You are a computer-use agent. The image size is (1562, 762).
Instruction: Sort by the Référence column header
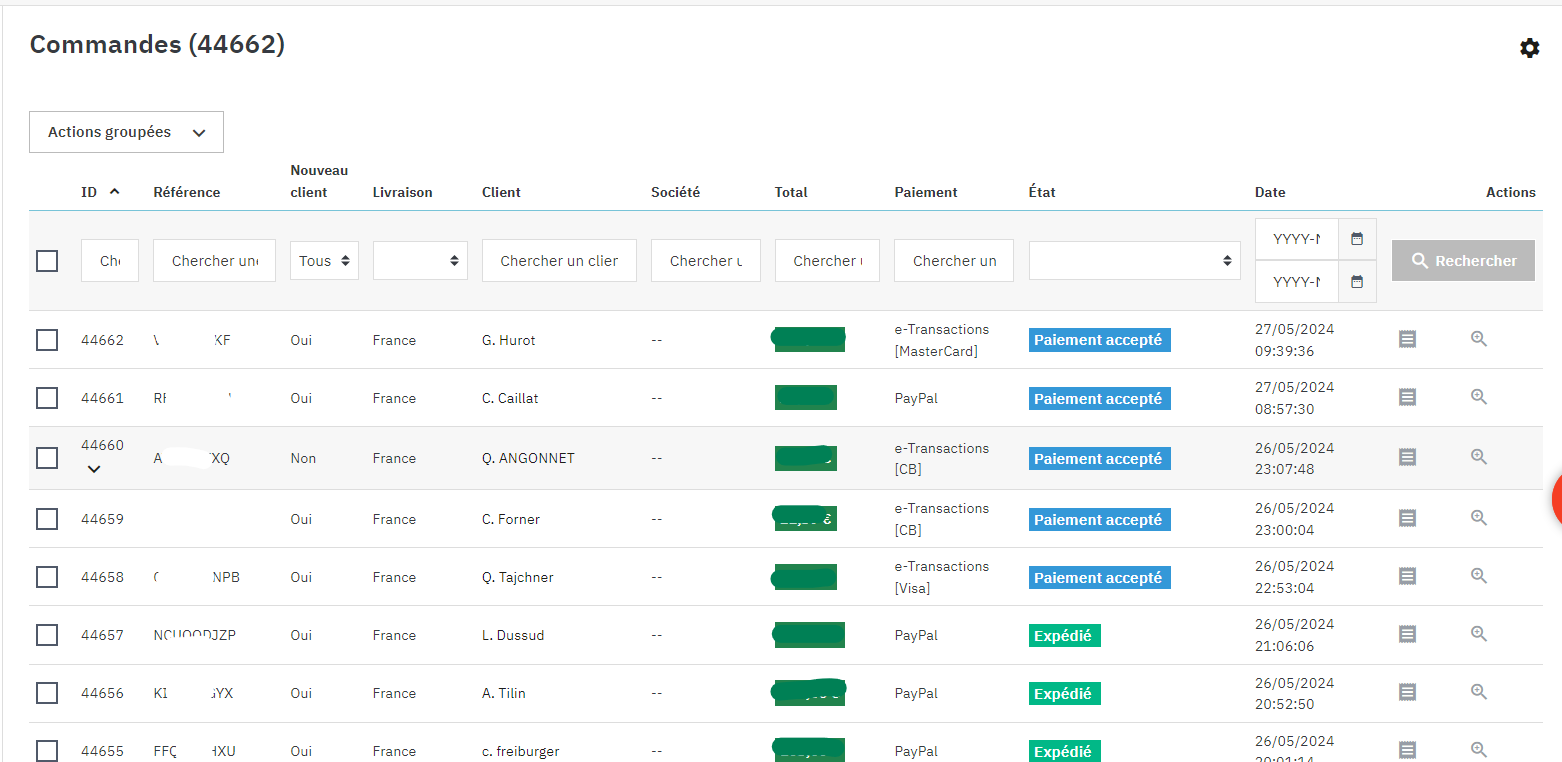(187, 192)
